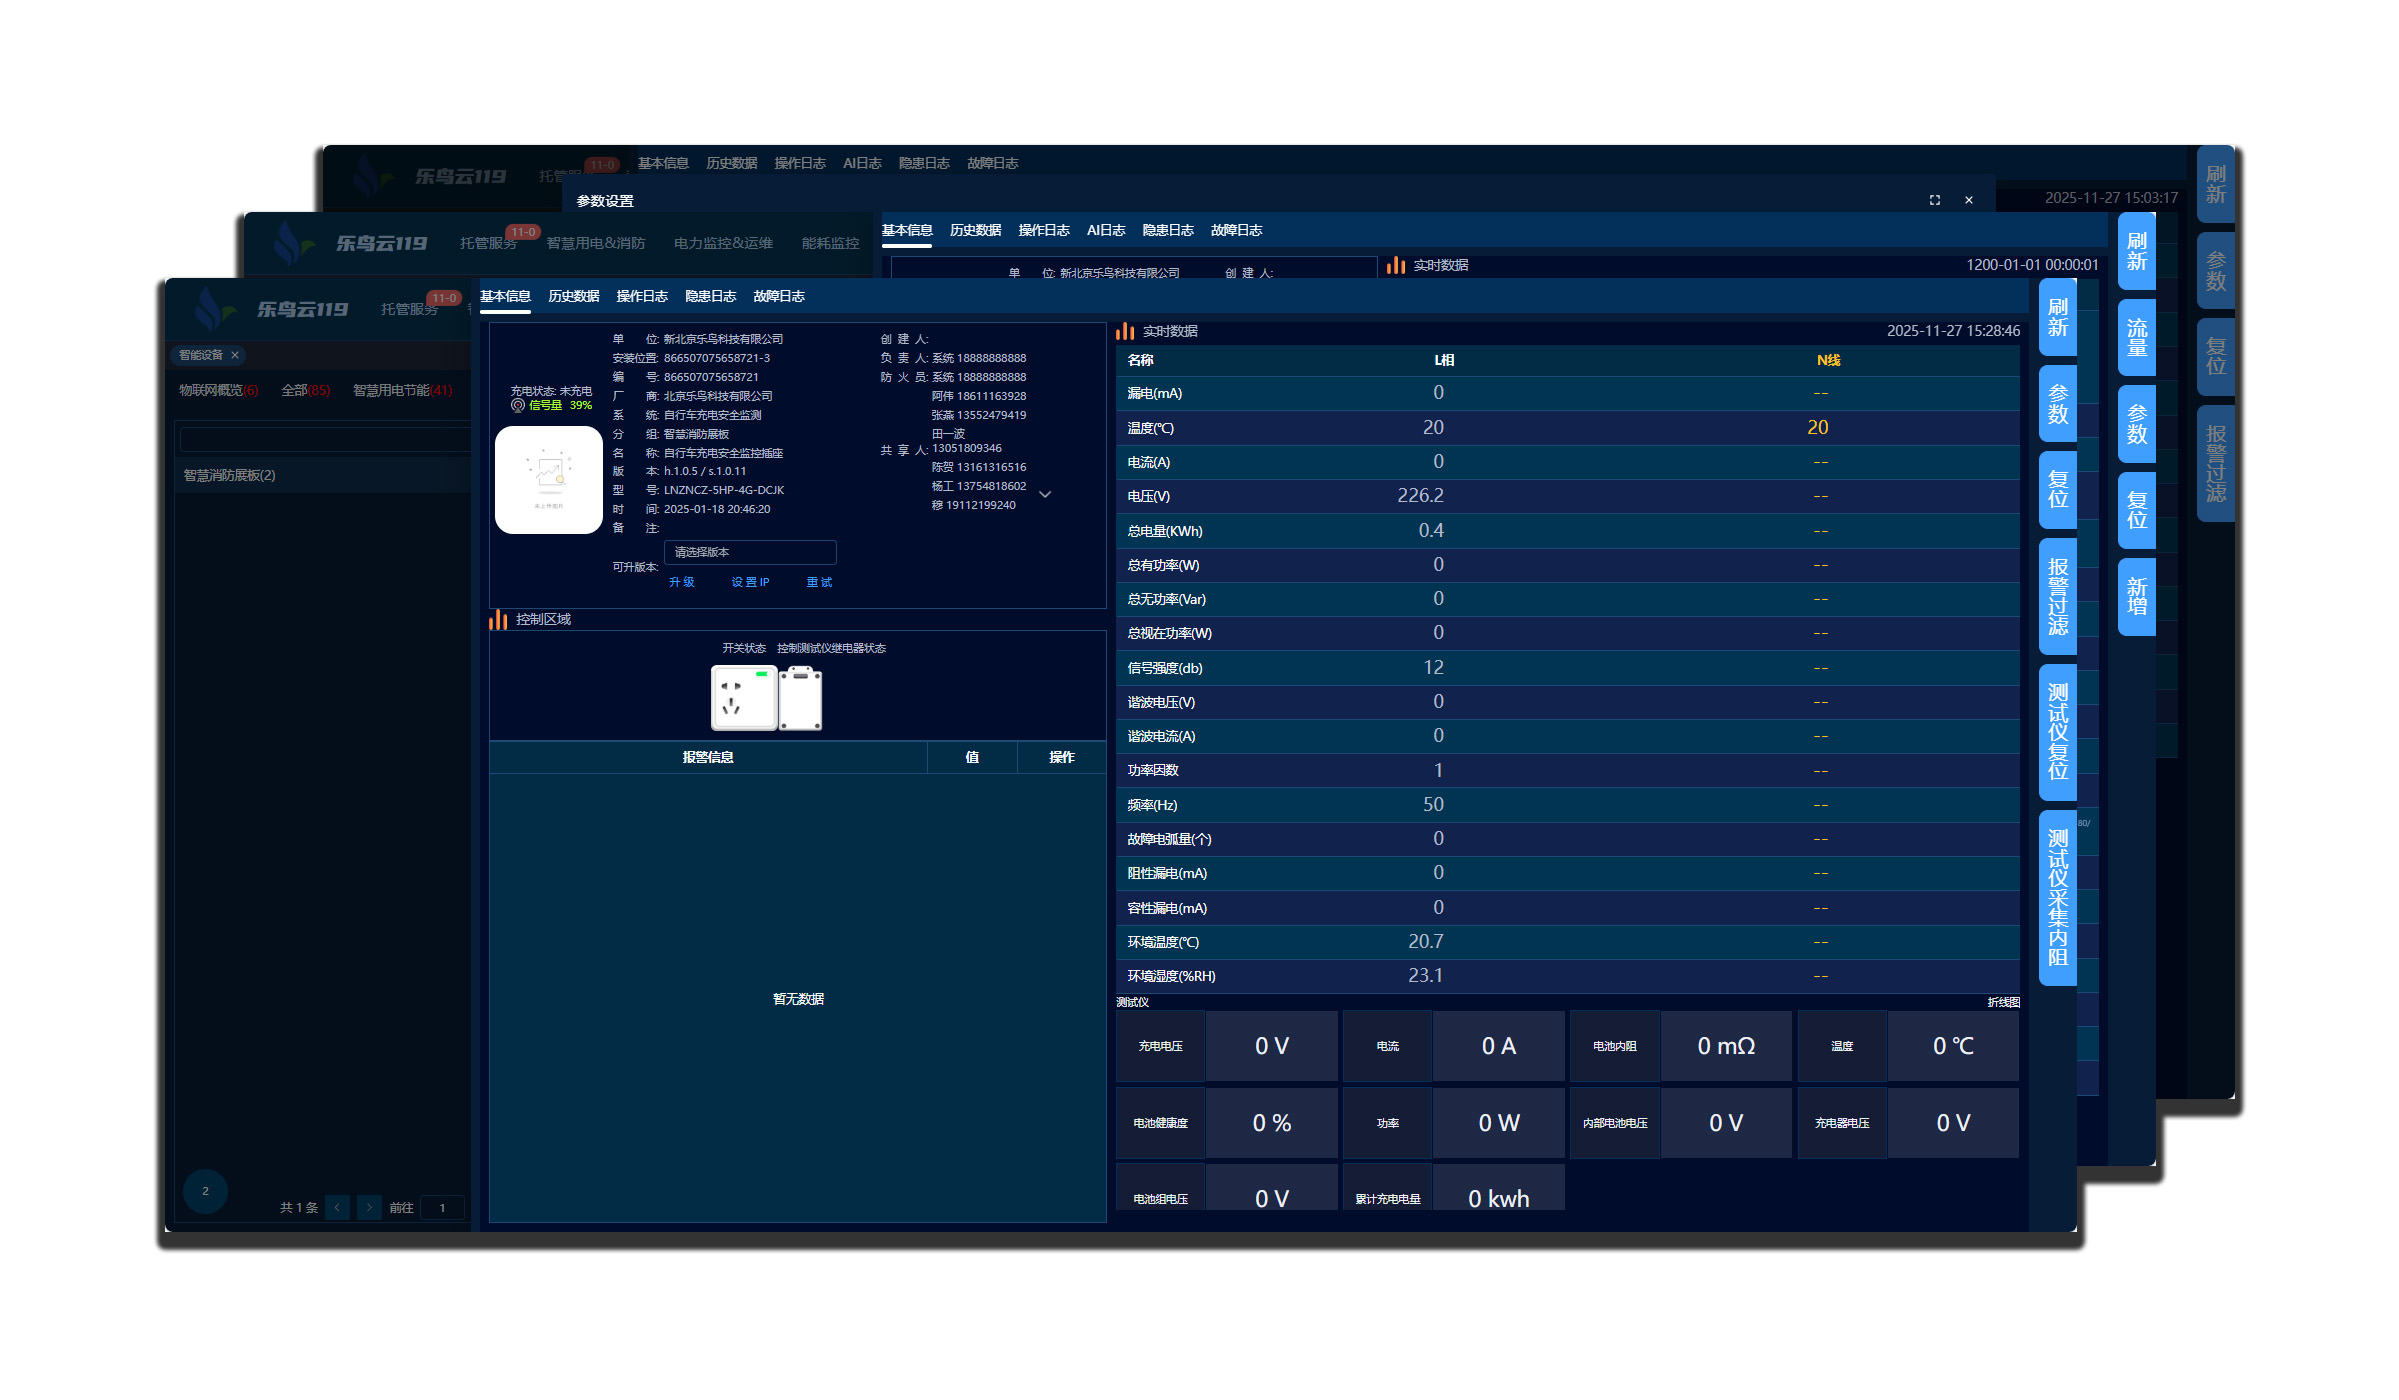The width and height of the screenshot is (2399, 1400).
Task: Expand the 智慧消防展板(2) group
Action: pyautogui.click(x=230, y=475)
